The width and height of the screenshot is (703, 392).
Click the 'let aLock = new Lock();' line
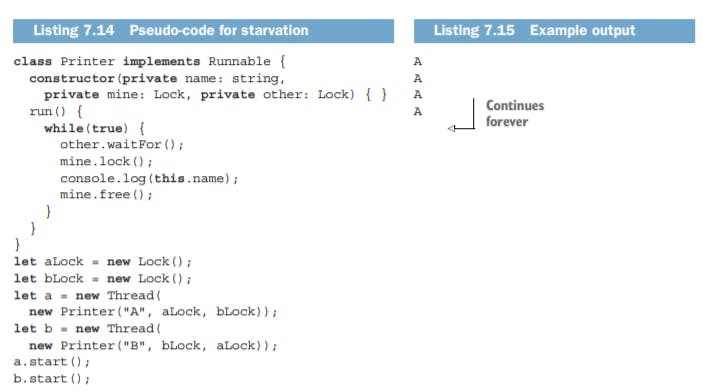click(102, 261)
